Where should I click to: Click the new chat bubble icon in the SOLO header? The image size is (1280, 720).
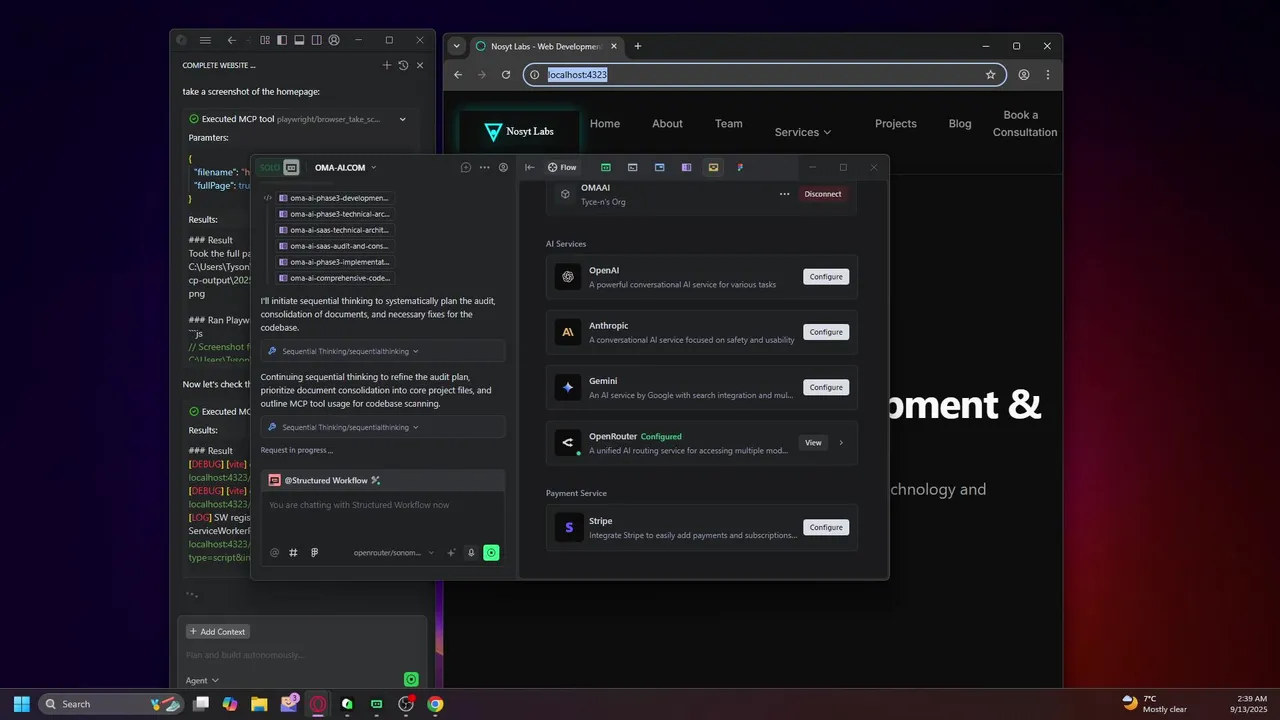(466, 167)
